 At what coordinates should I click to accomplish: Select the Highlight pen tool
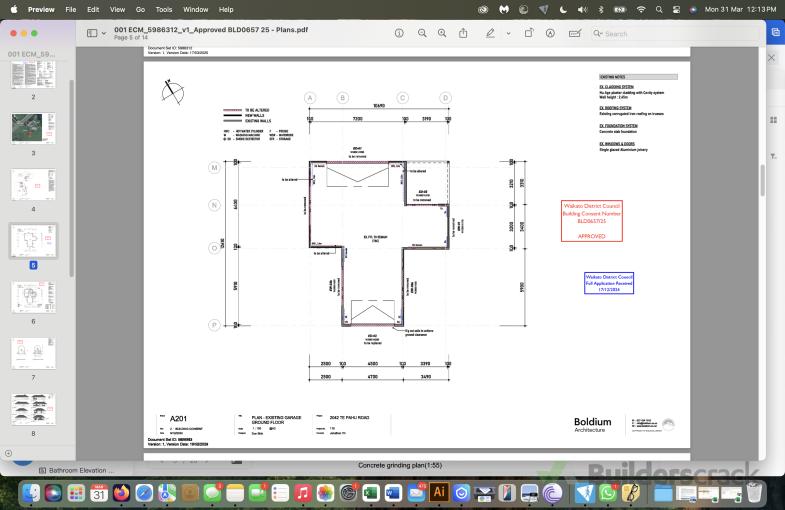[x=489, y=33]
